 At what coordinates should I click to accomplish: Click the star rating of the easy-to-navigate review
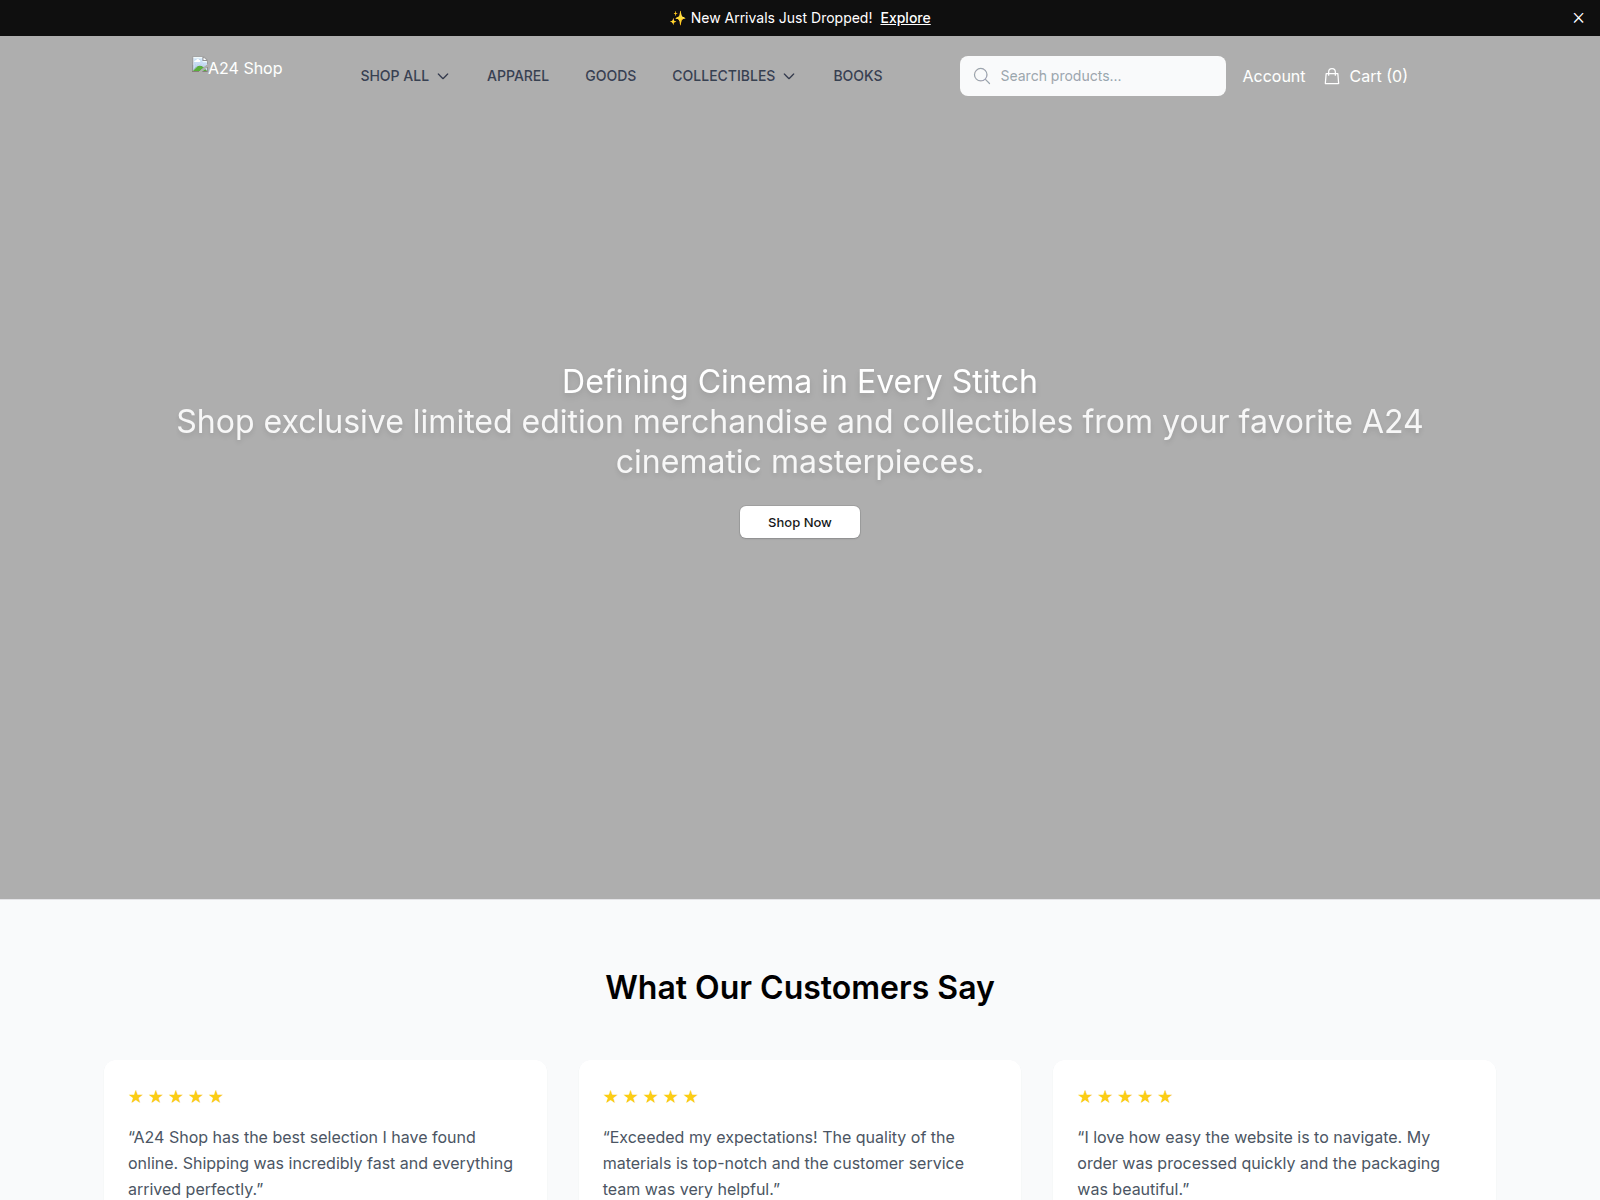click(x=1125, y=1097)
